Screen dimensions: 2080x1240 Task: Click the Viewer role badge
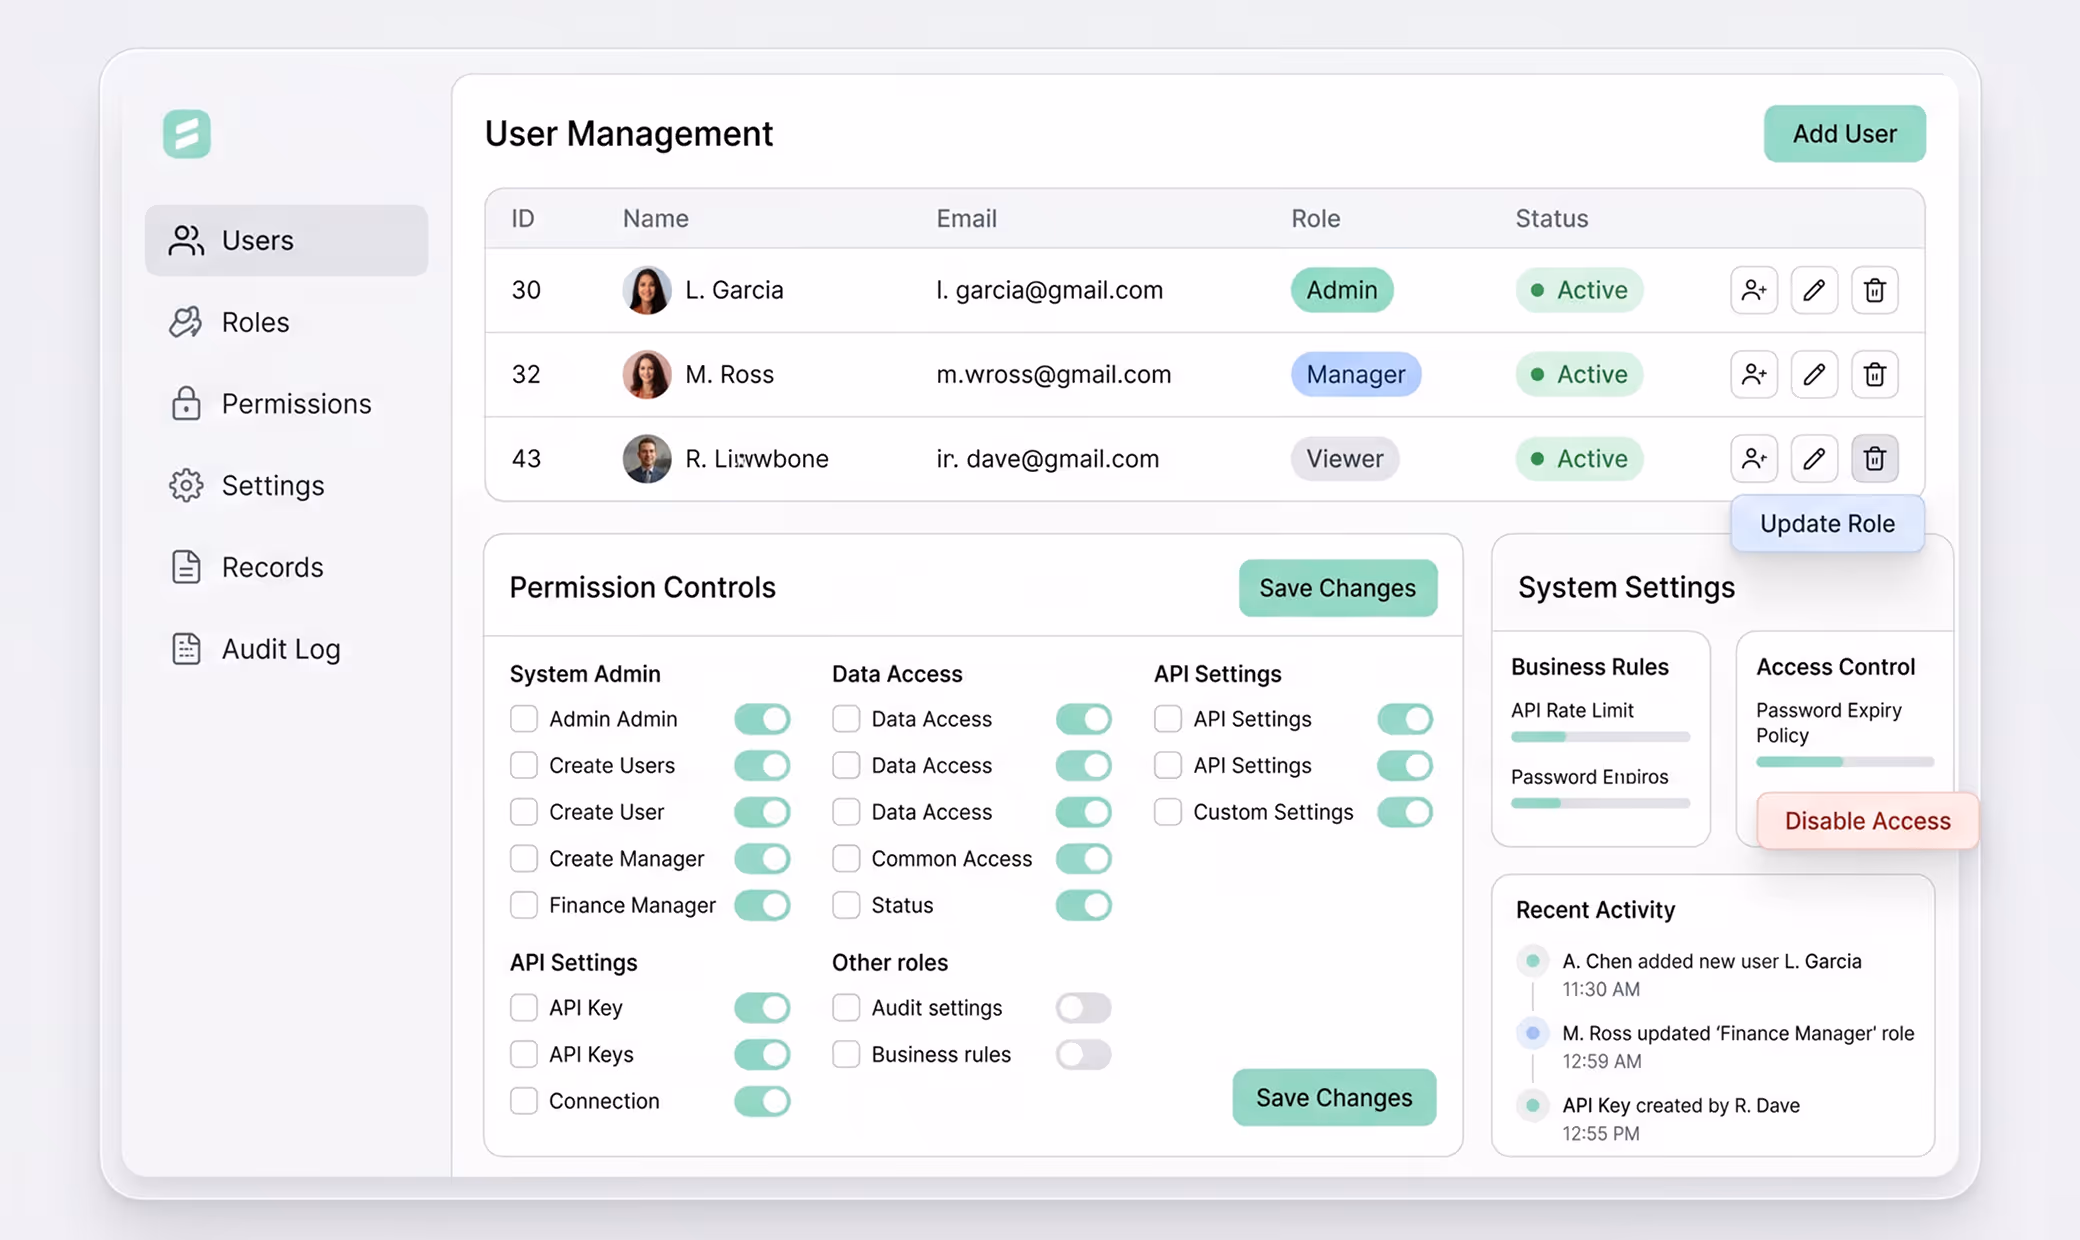[x=1345, y=458]
